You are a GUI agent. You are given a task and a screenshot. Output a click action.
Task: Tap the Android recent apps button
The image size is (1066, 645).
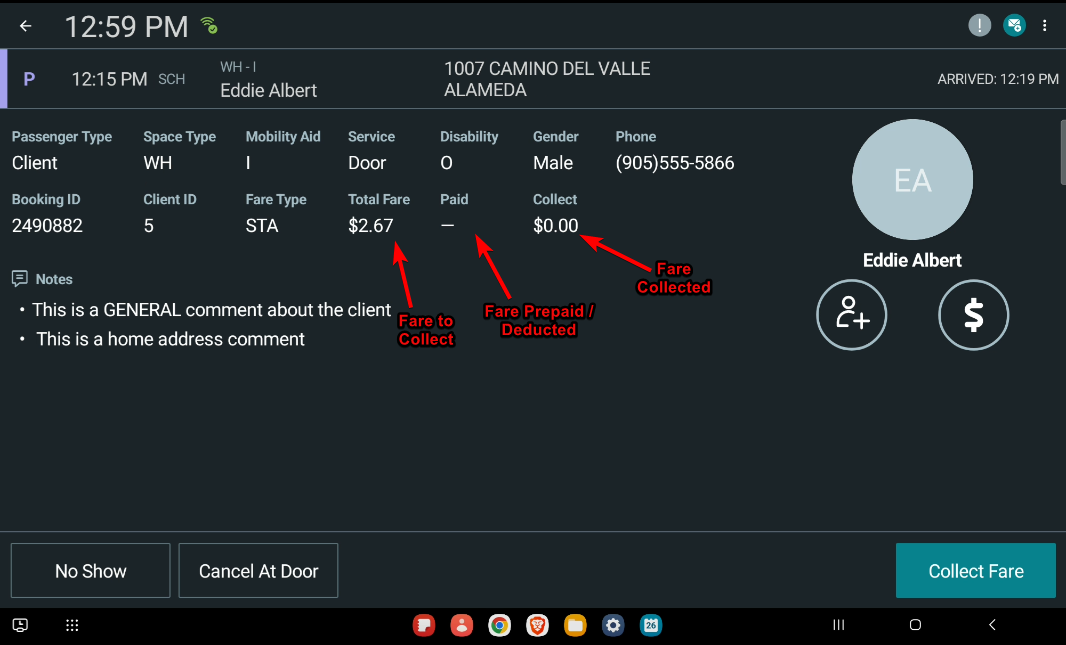pyautogui.click(x=839, y=626)
